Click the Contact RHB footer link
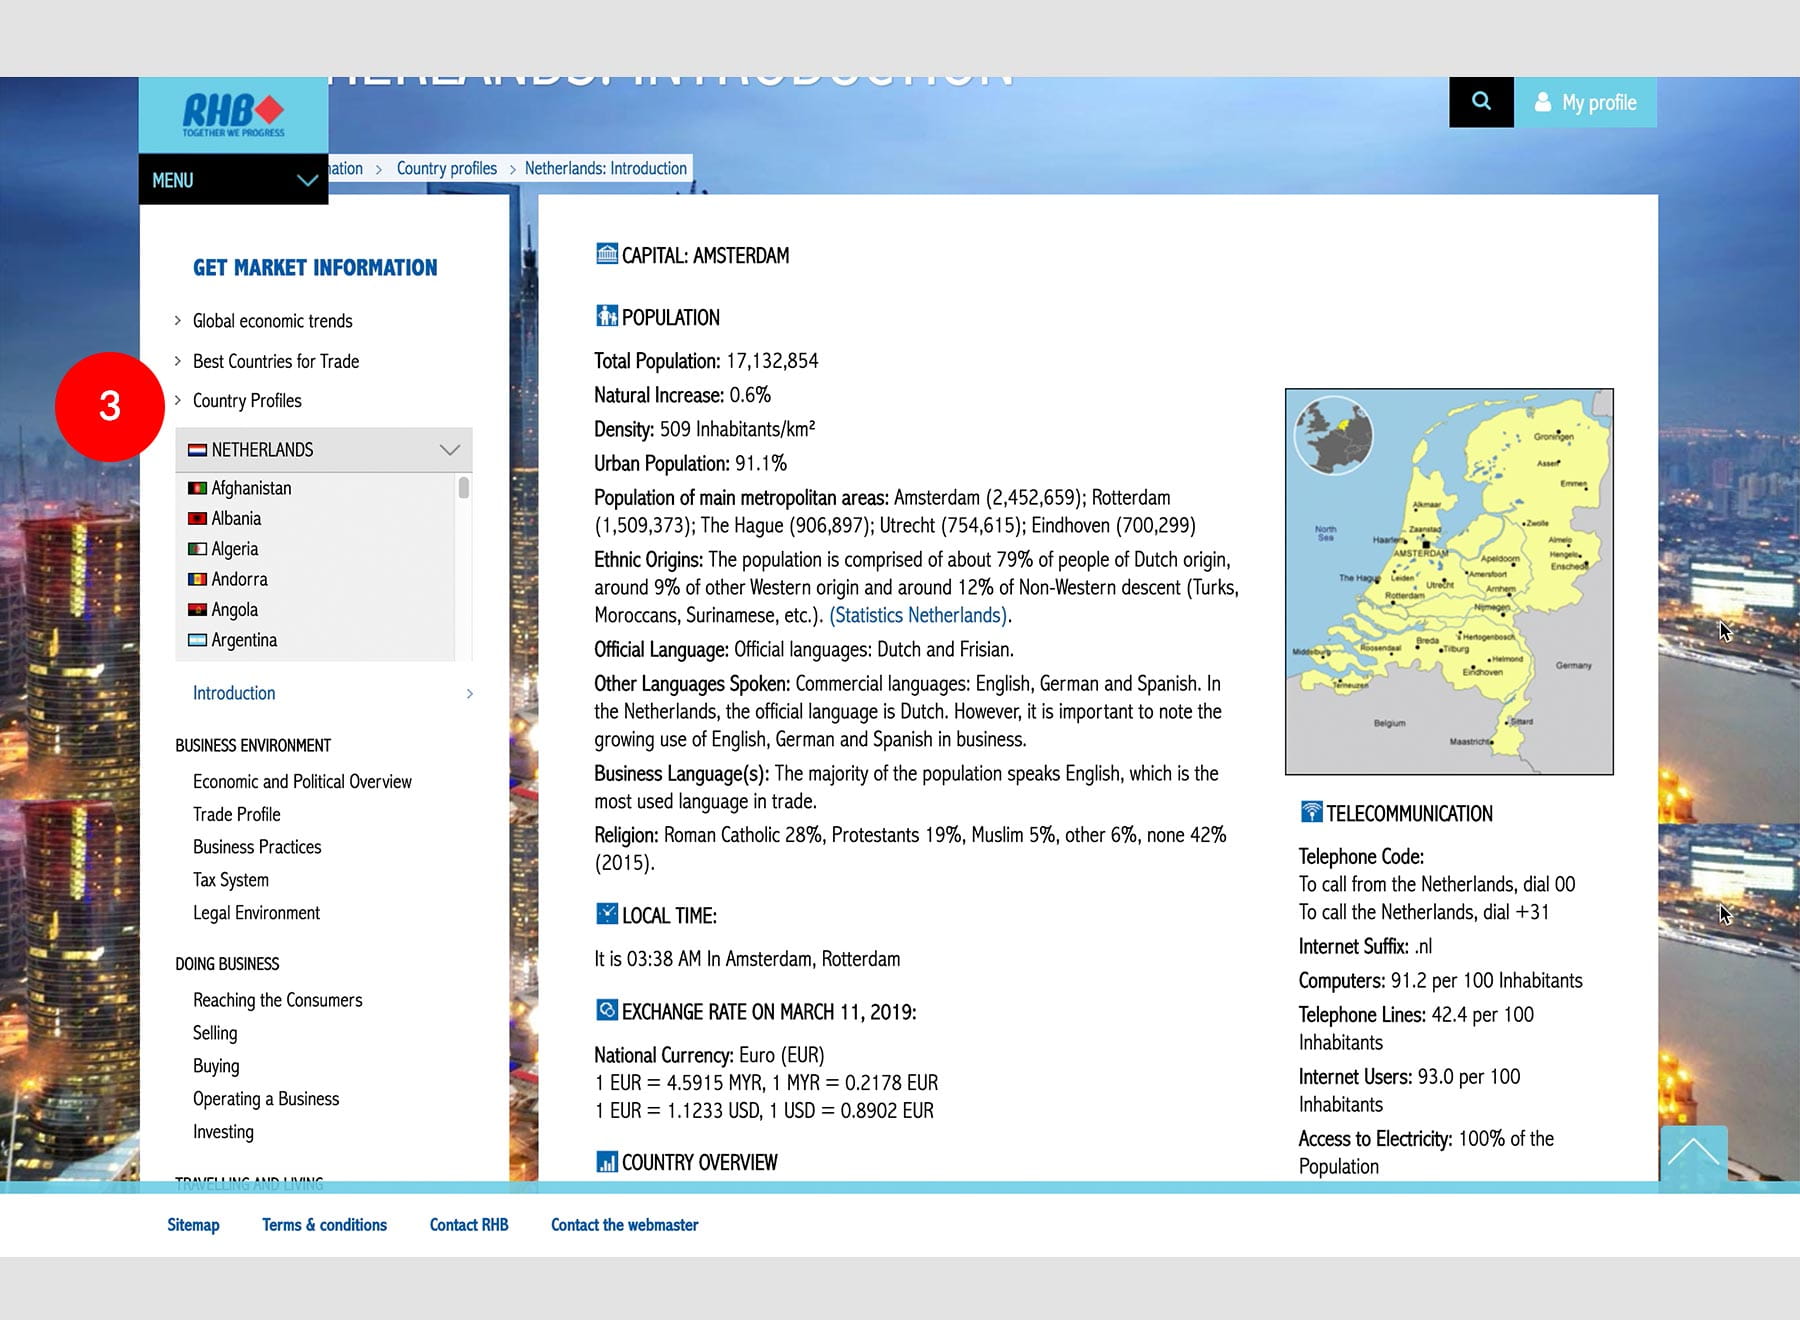The image size is (1800, 1320). [x=468, y=1225]
